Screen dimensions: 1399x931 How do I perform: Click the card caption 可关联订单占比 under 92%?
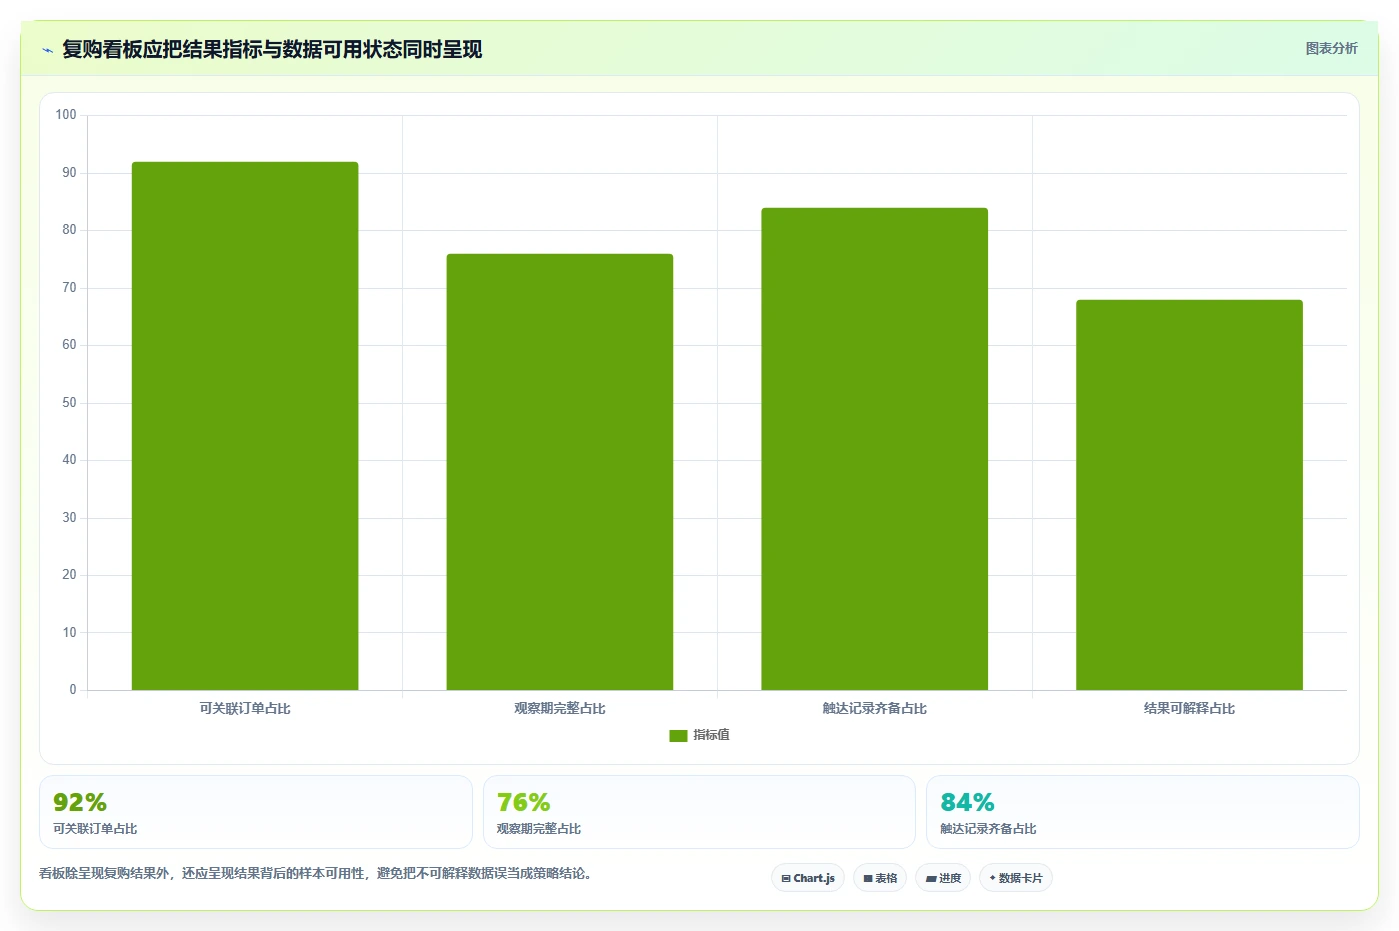[95, 829]
